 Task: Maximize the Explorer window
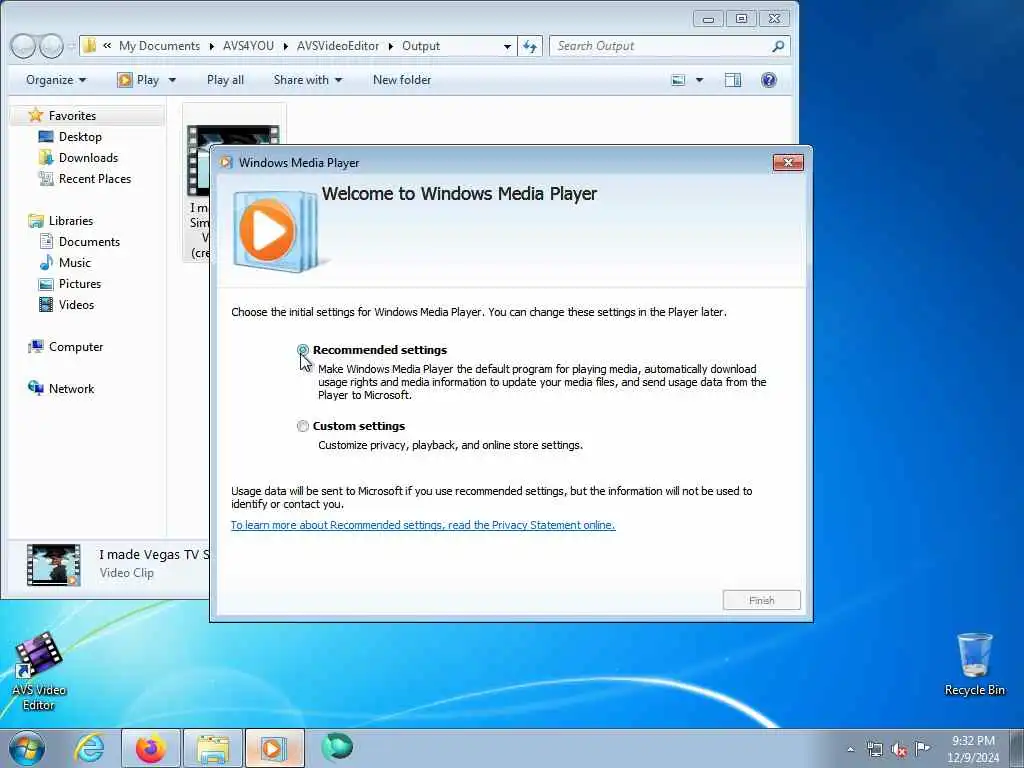(741, 19)
